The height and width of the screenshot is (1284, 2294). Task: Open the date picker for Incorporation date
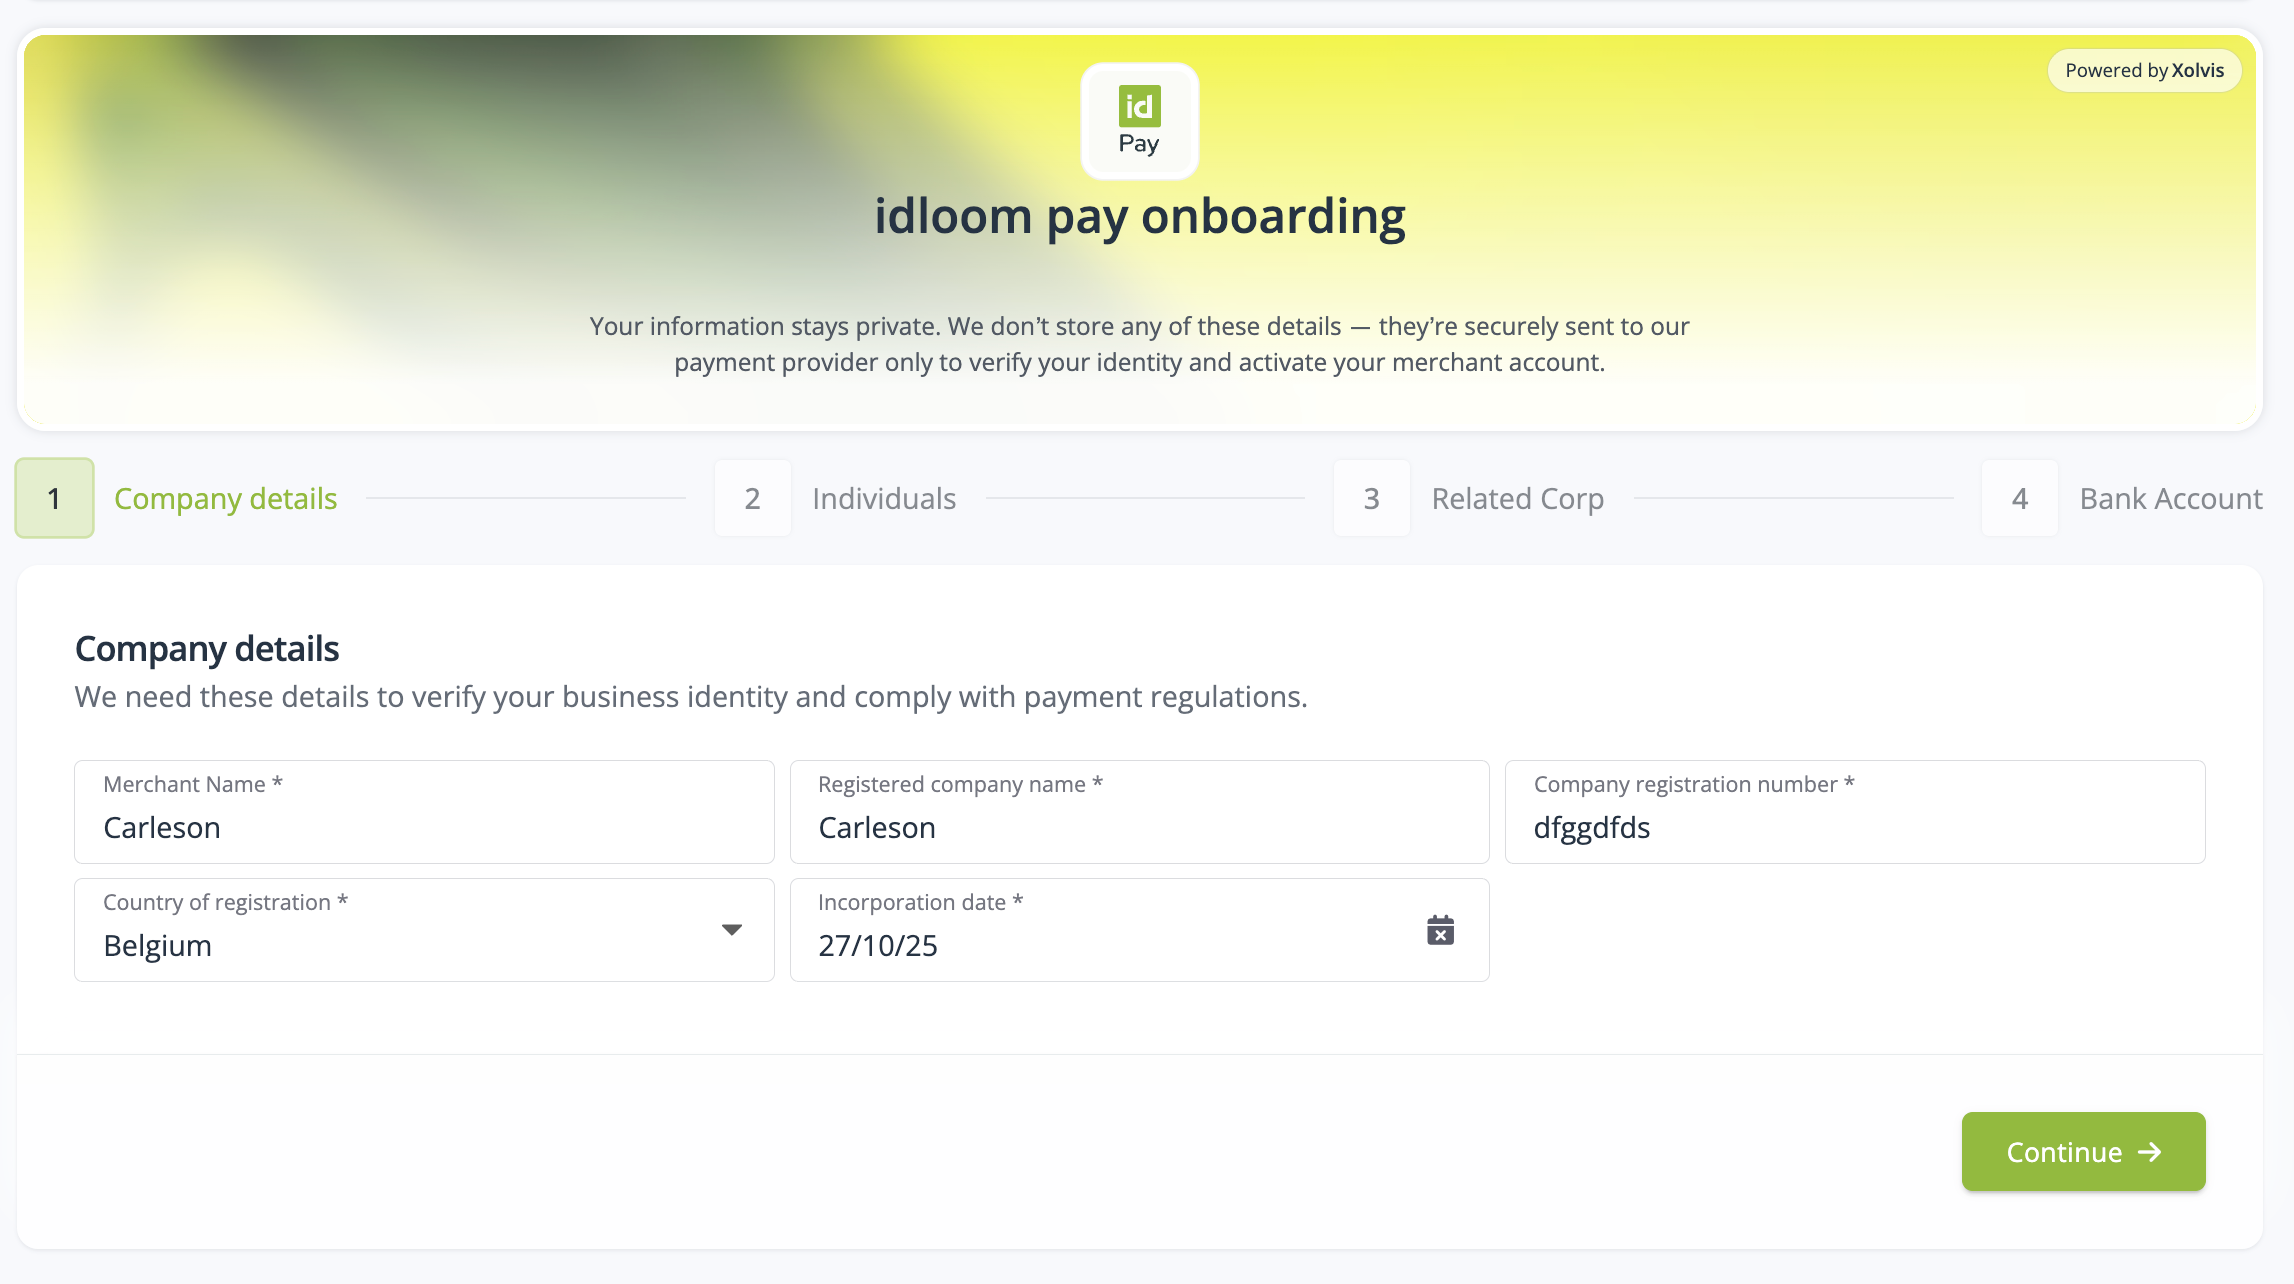coord(1100,945)
